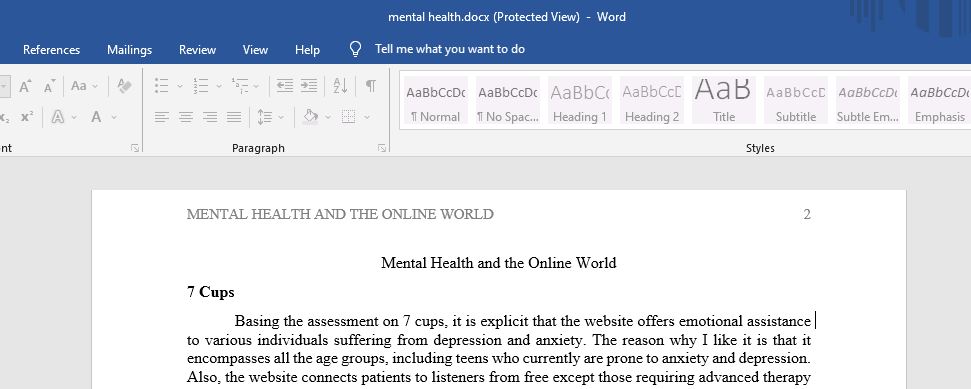Viewport: 971px width, 389px height.
Task: Toggle align left for paragraph
Action: pyautogui.click(x=162, y=116)
